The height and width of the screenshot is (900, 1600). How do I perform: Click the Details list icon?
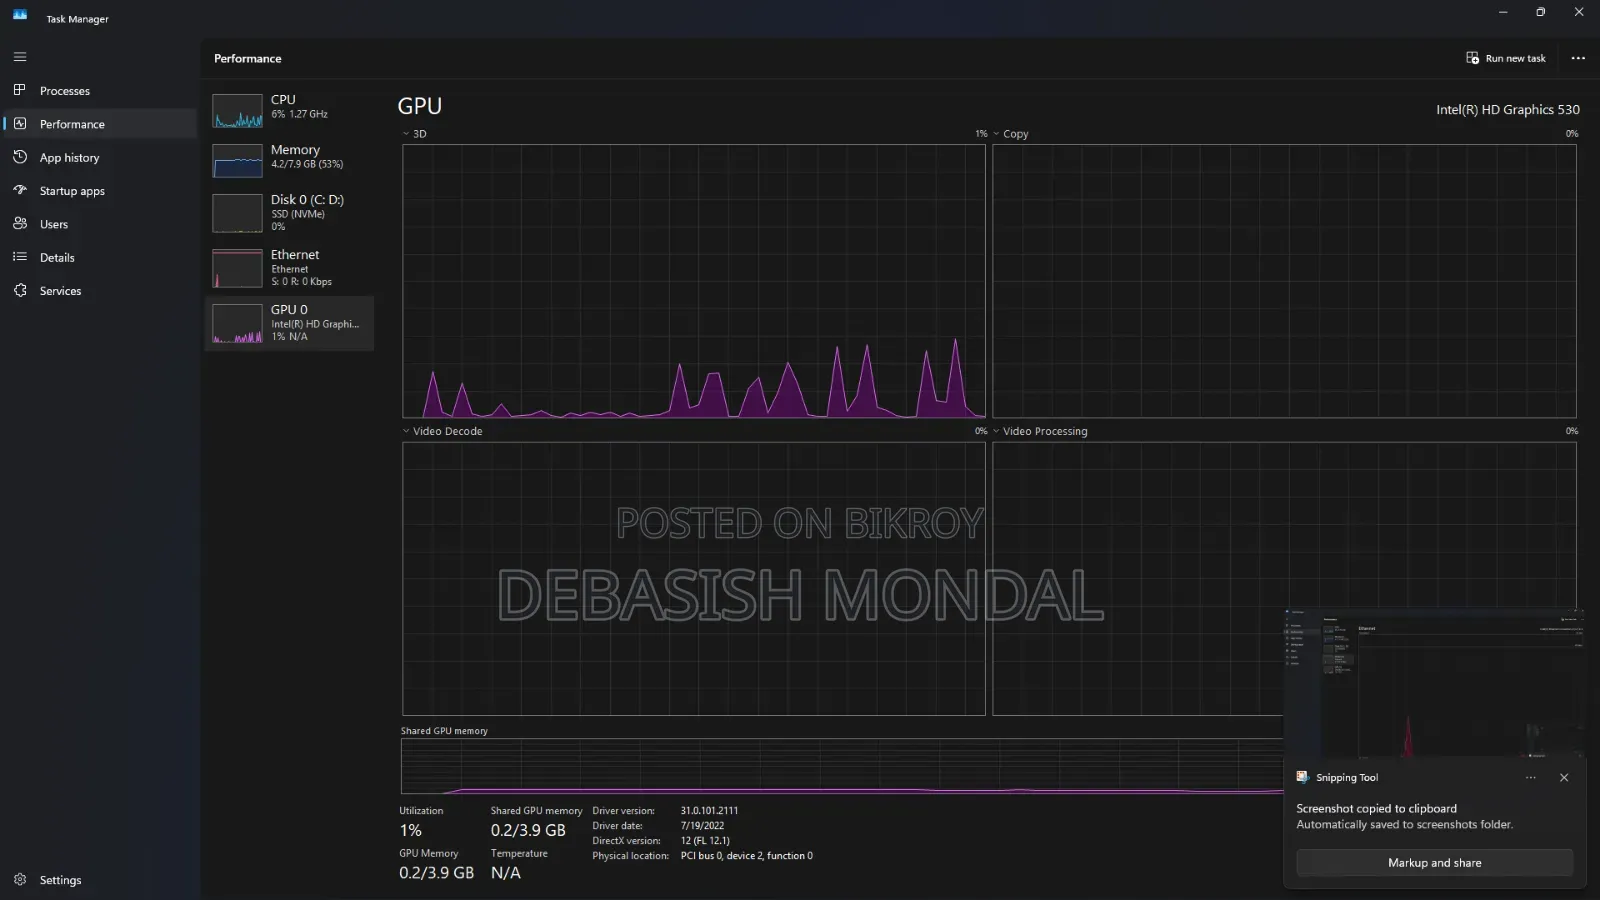click(20, 257)
